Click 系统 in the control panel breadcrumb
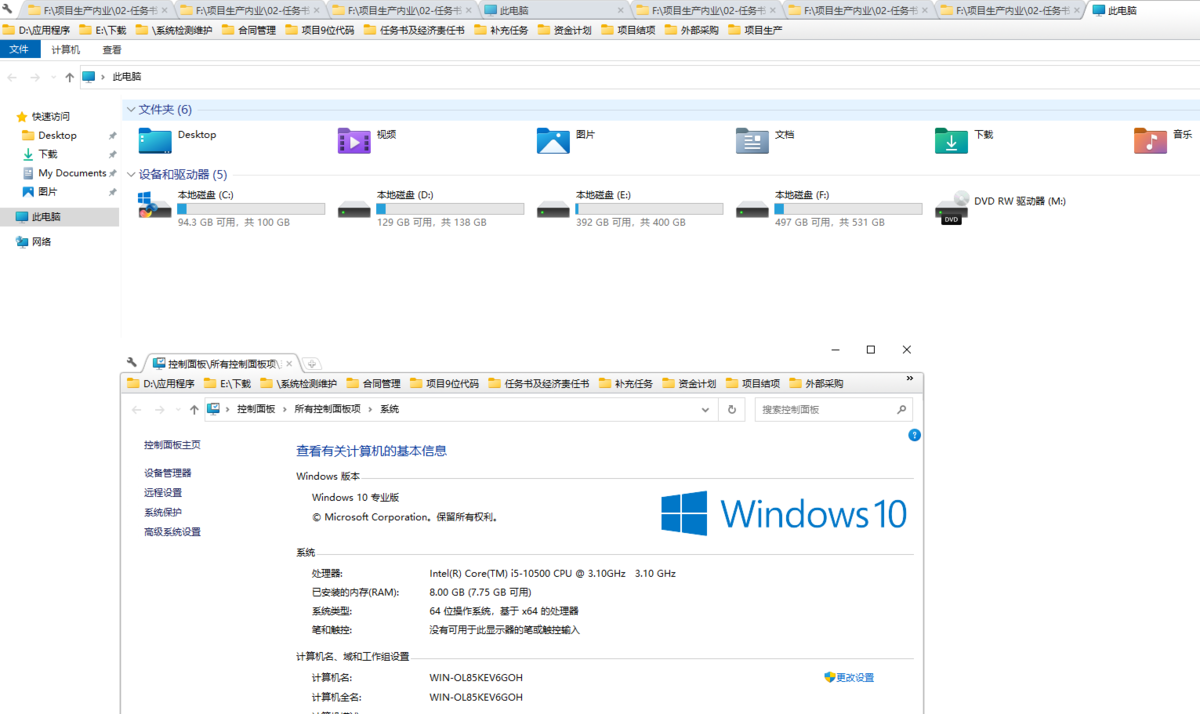Screen dimensions: 1200x714 [x=389, y=410]
